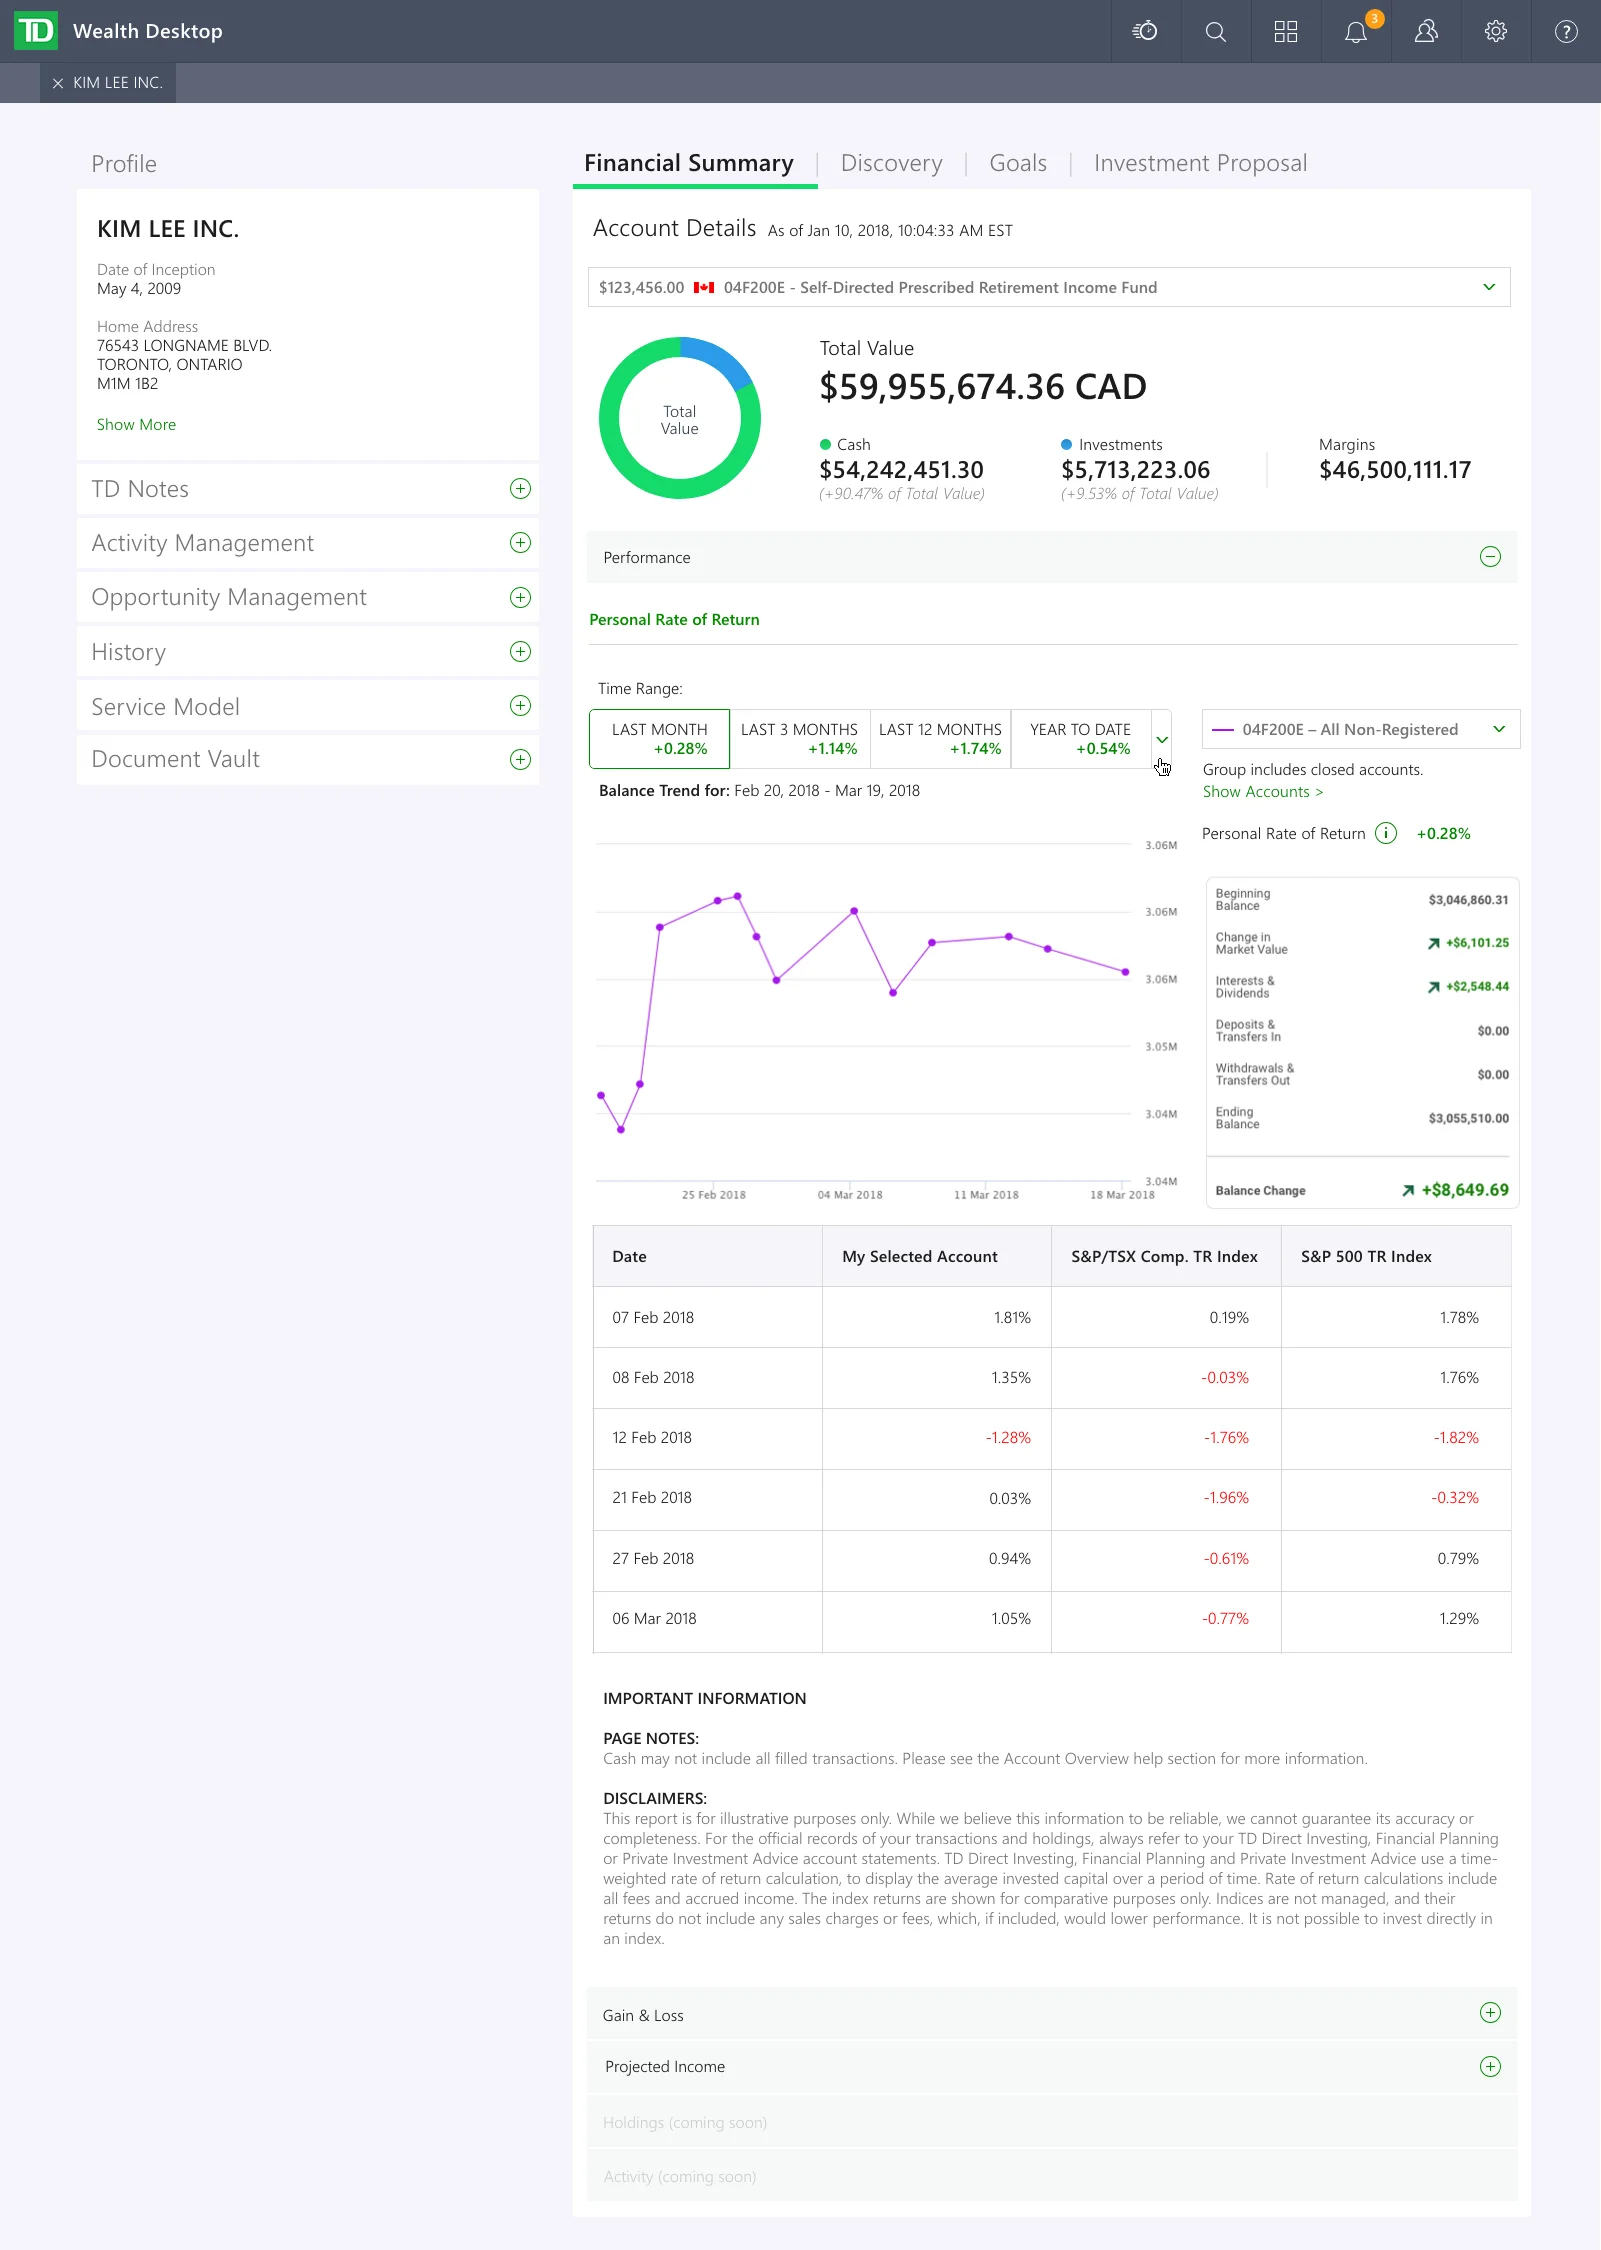Open the settings gear icon
Image resolution: width=1601 pixels, height=2250 pixels.
click(x=1496, y=32)
